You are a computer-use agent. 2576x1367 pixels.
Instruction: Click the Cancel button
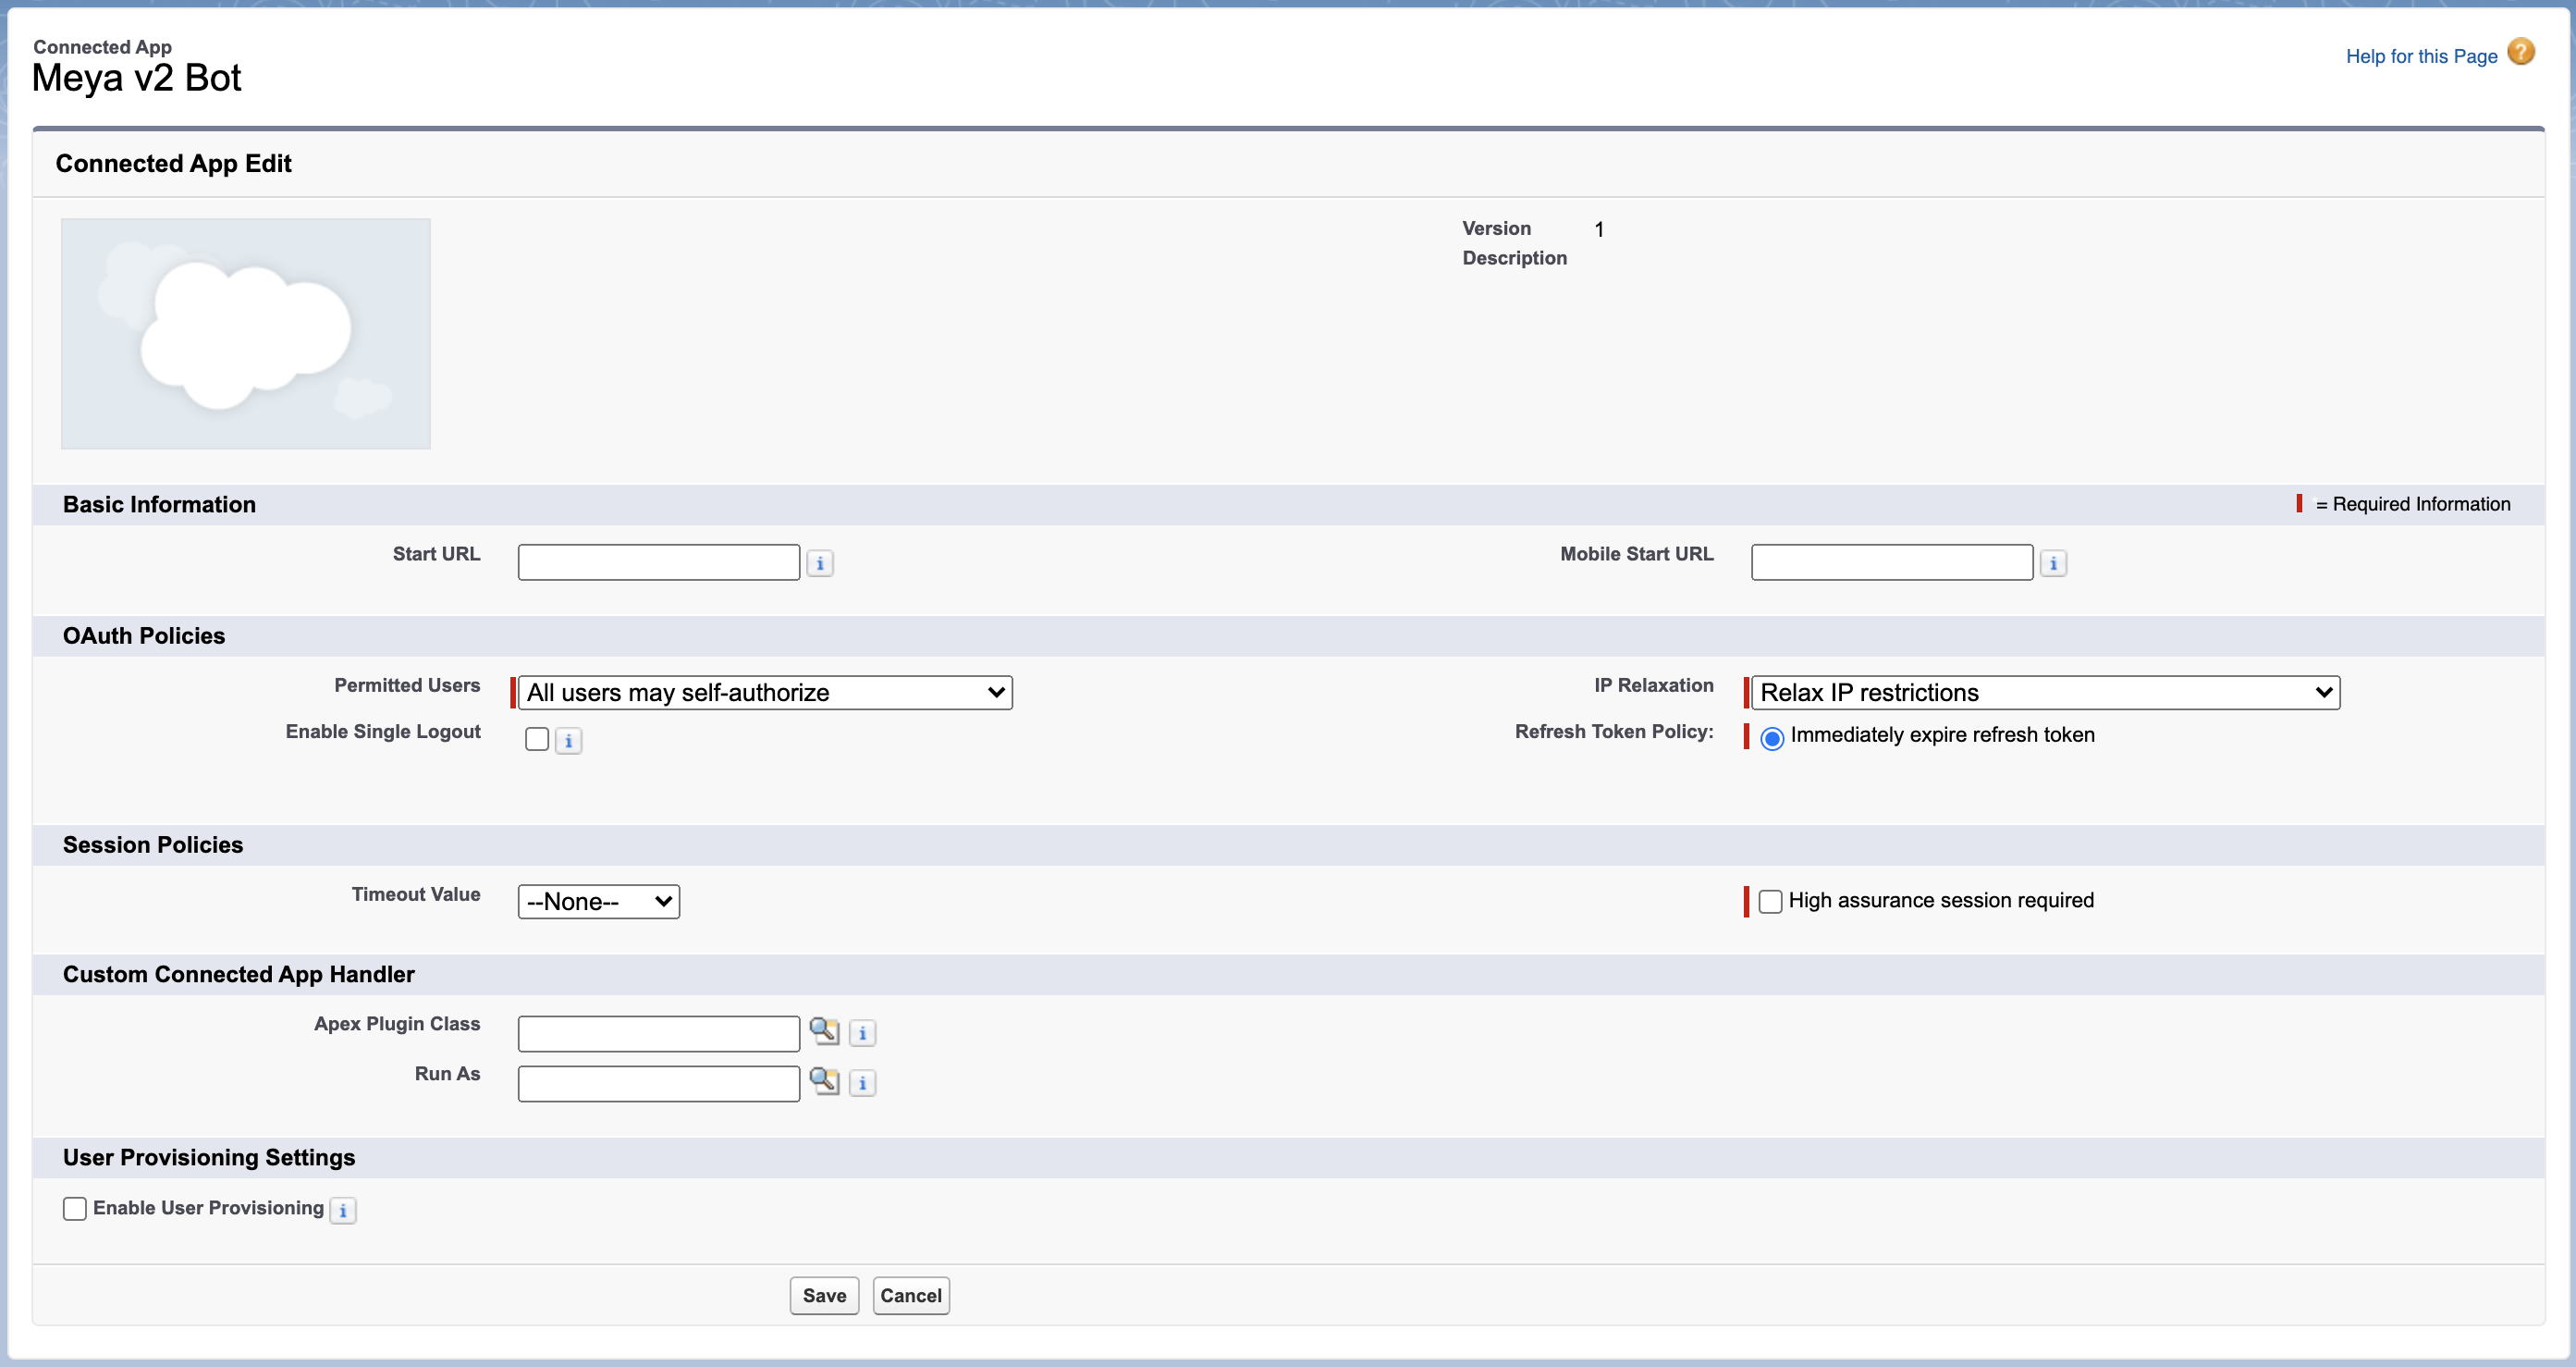(x=911, y=1295)
